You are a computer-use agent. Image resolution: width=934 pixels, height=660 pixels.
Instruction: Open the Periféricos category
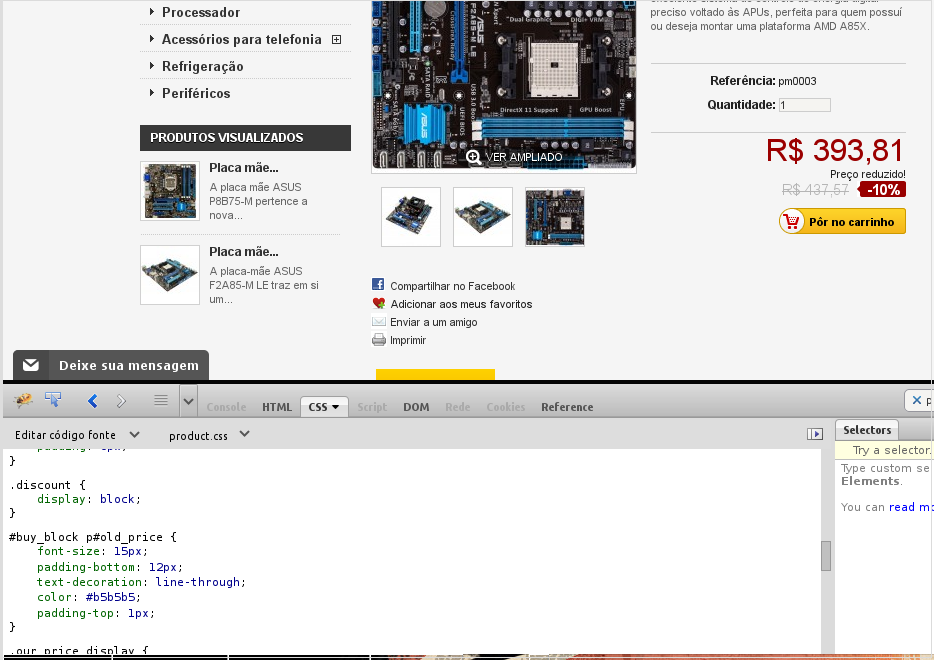(196, 94)
